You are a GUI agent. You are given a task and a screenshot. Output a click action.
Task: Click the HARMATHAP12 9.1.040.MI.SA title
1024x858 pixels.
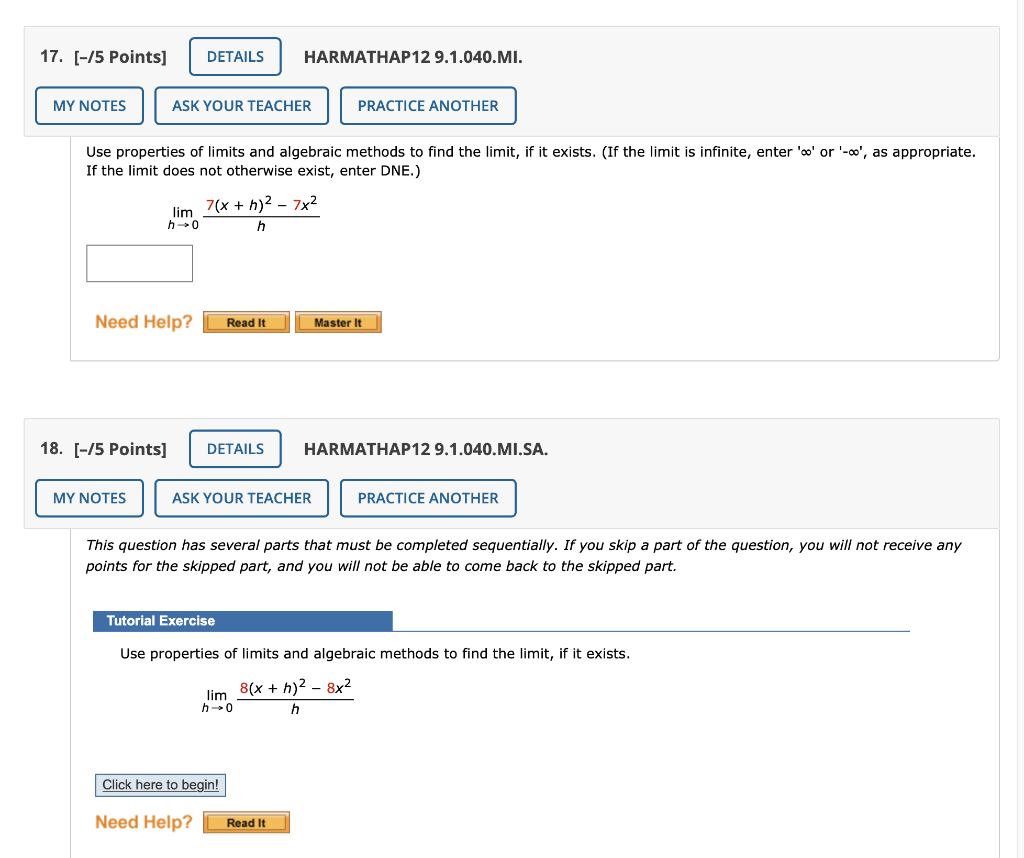pyautogui.click(x=425, y=449)
